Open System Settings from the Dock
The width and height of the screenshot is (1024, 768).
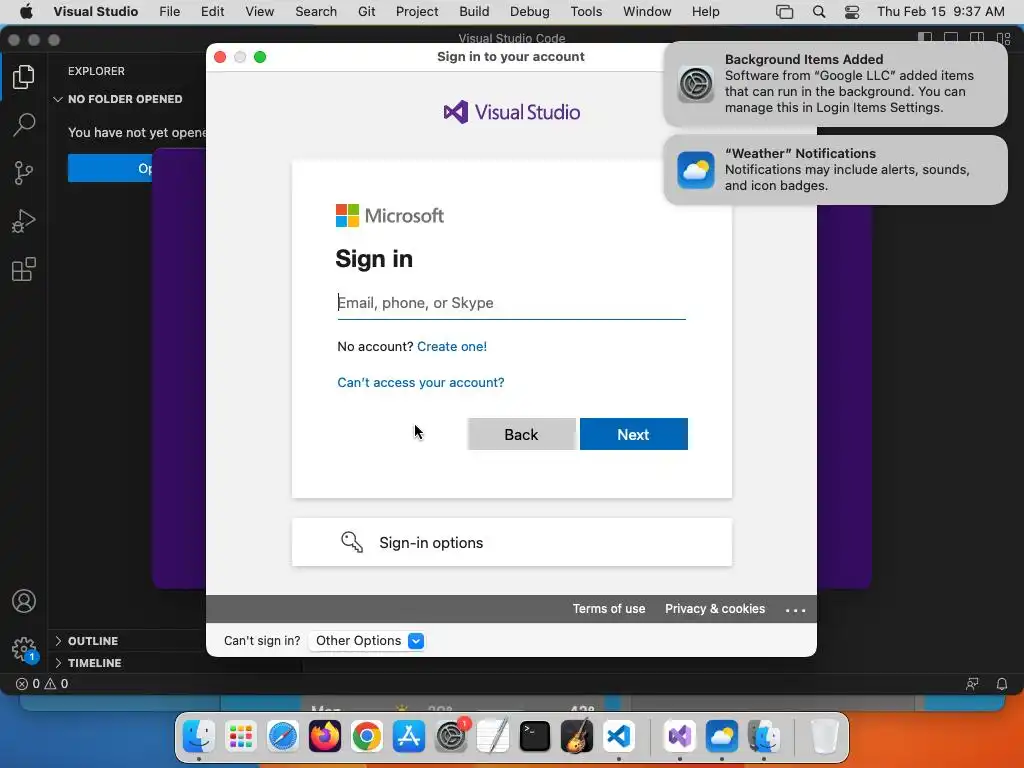pyautogui.click(x=451, y=737)
